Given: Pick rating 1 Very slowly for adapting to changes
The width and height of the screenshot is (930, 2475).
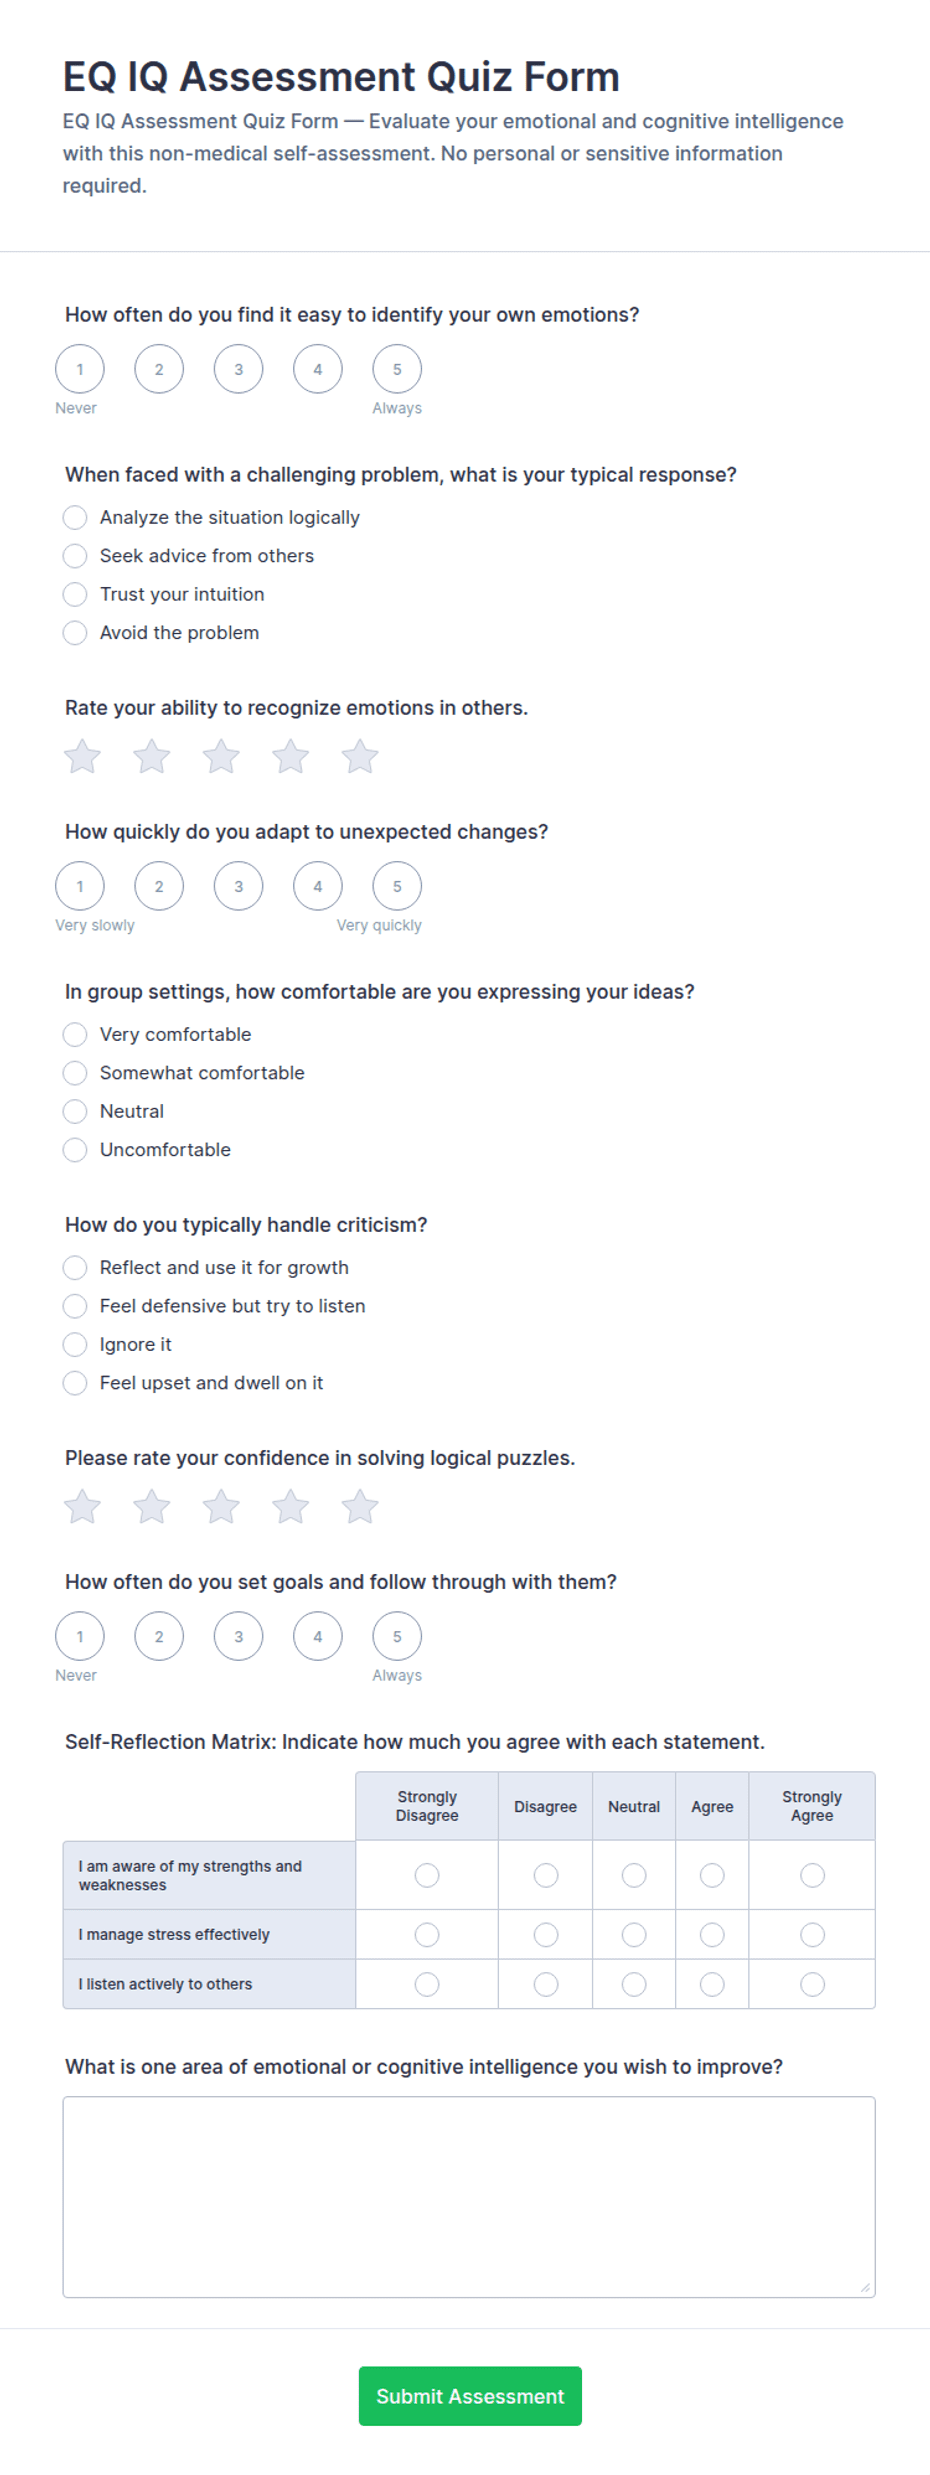Looking at the screenshot, I should tap(80, 886).
